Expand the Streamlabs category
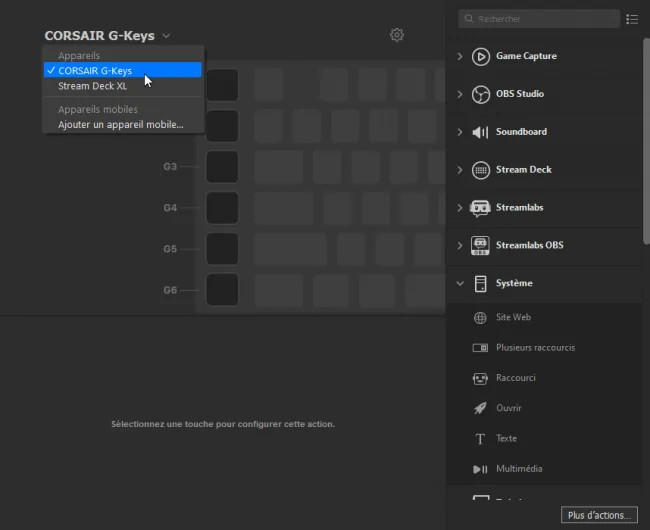Viewport: 650px width, 530px height. [x=460, y=208]
